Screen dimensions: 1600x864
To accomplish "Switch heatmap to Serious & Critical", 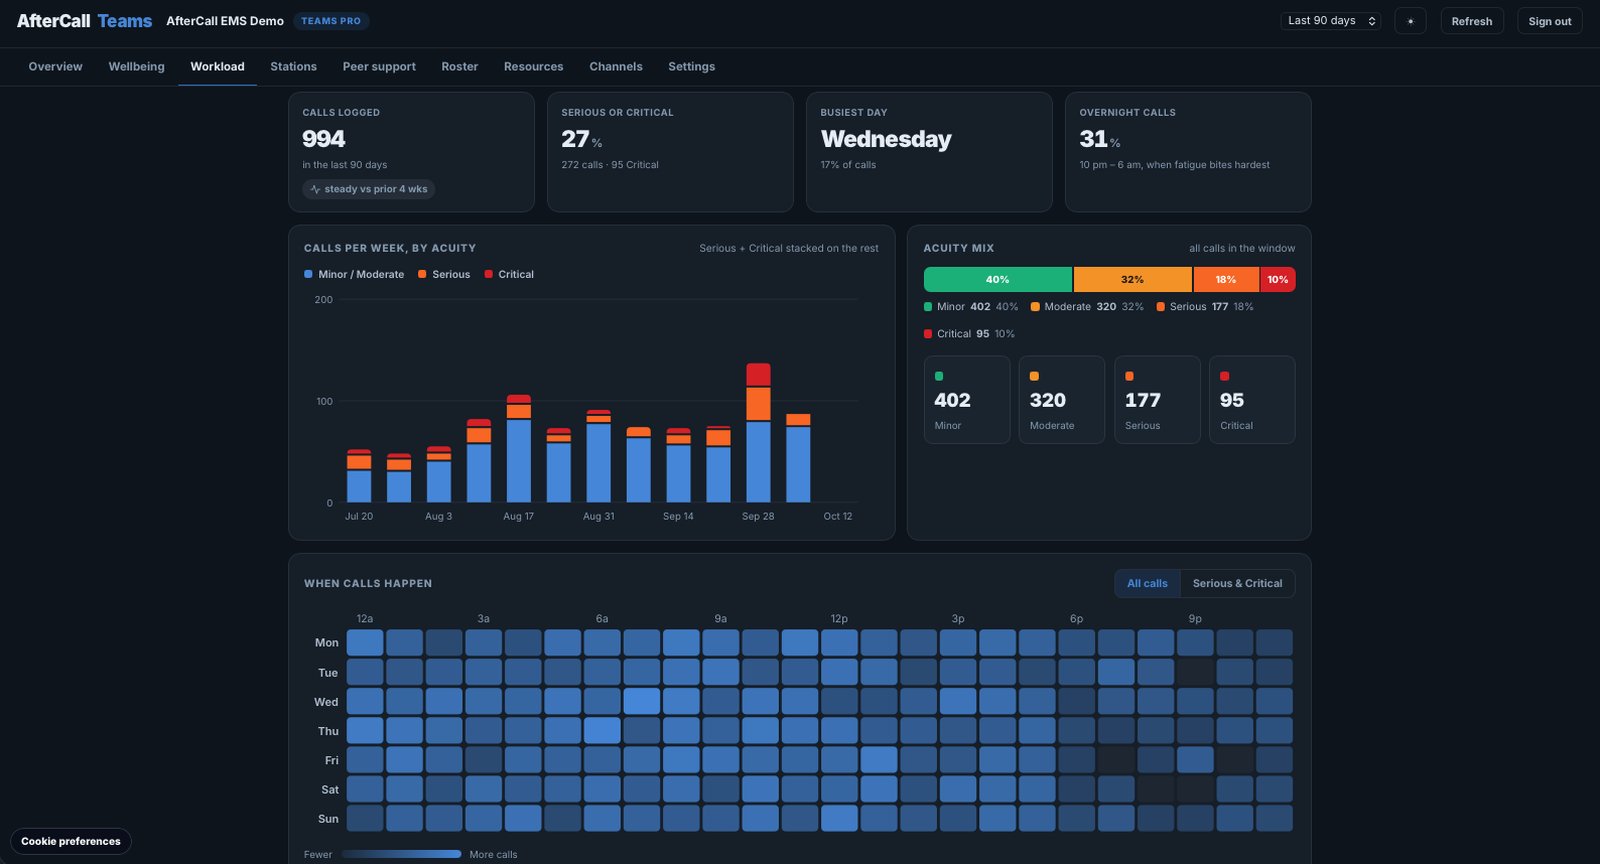I will coord(1237,583).
